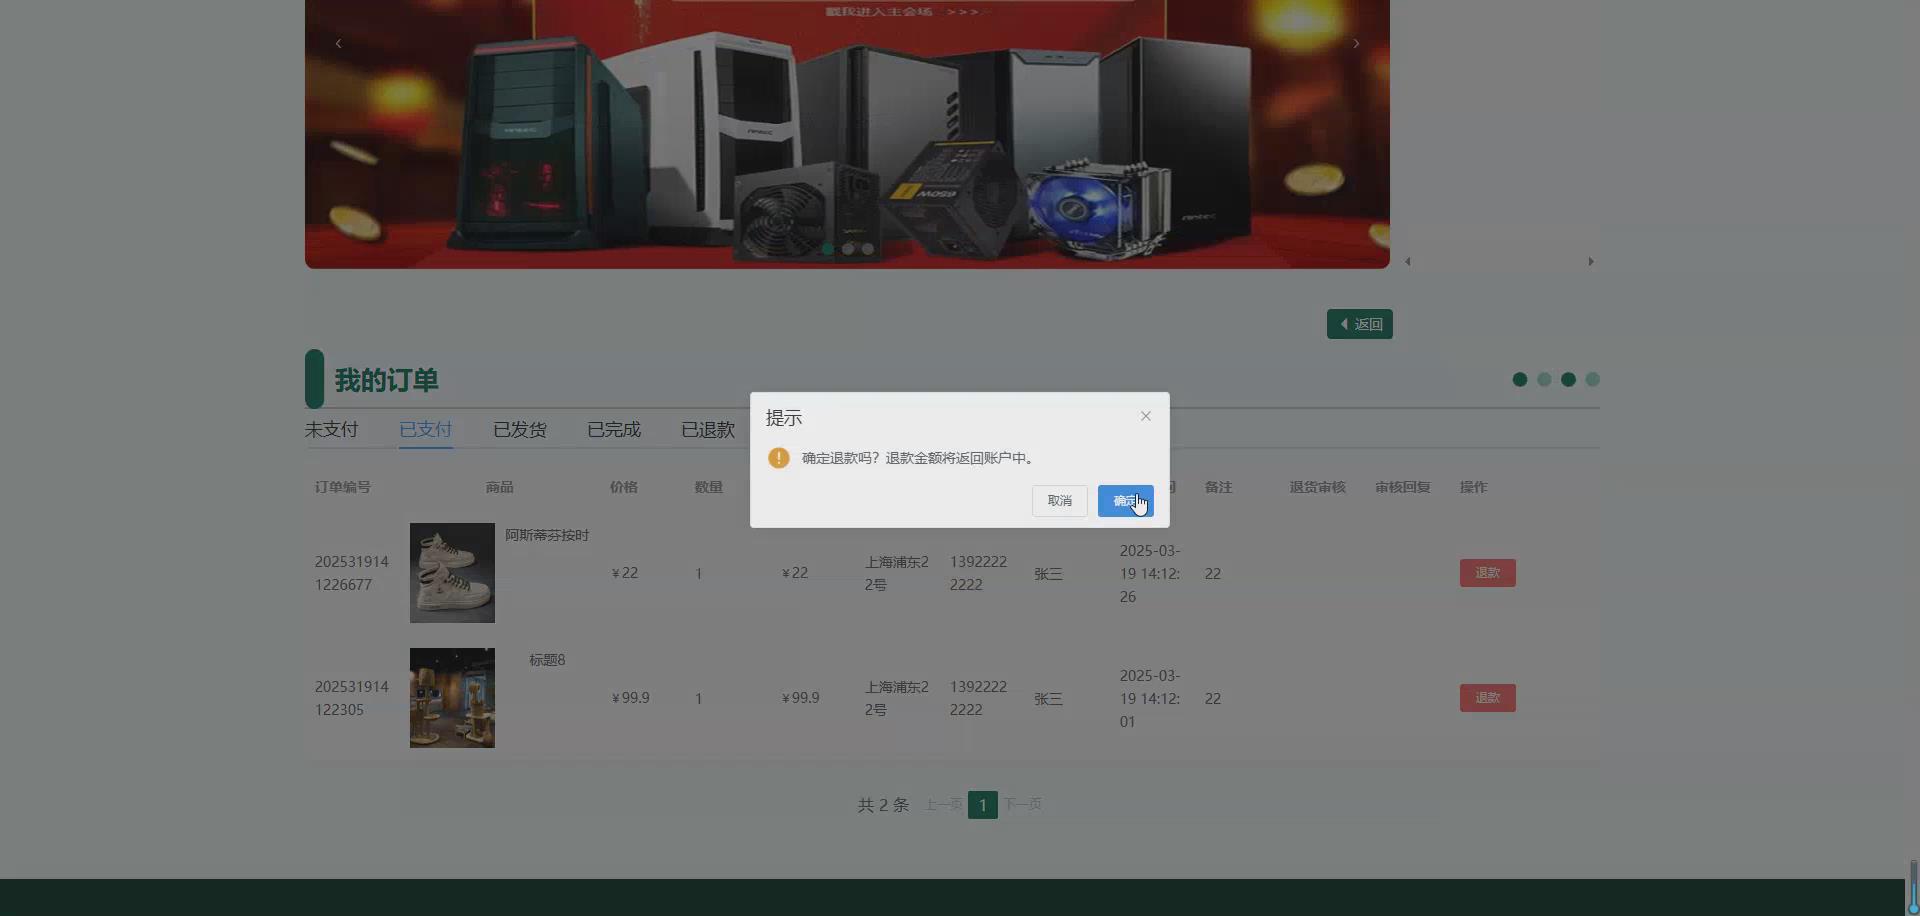This screenshot has height=916, width=1920.
Task: Show next banner slide with right arrow
Action: pos(1356,43)
